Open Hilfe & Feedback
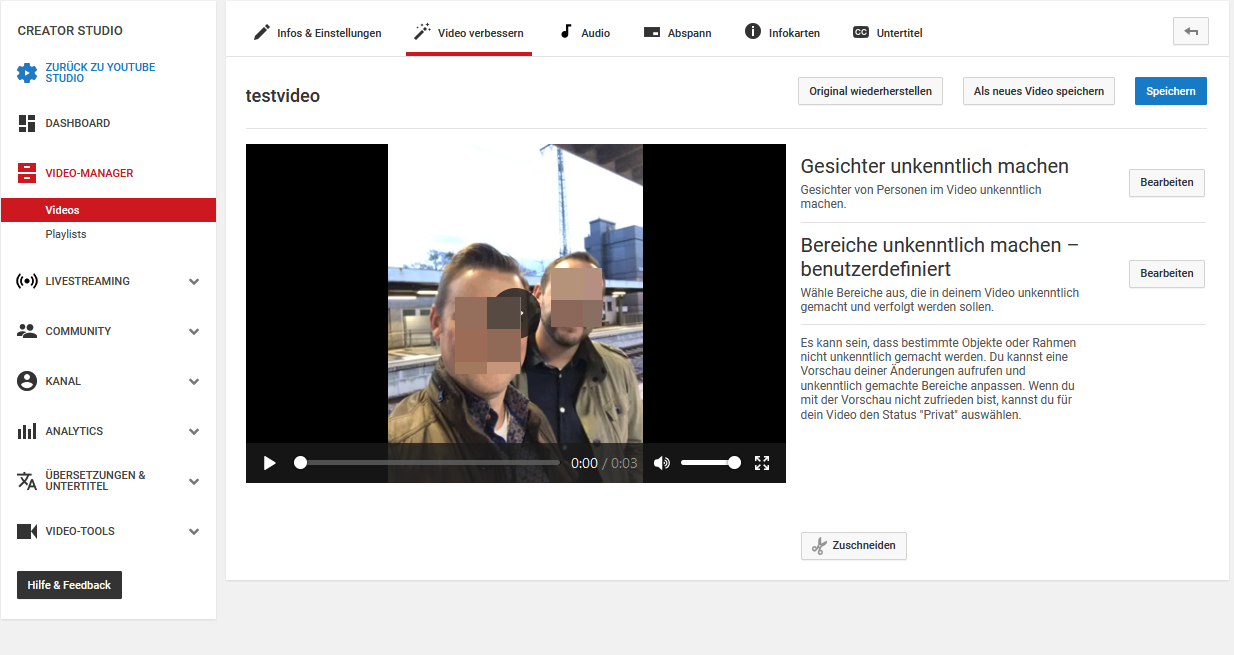Image resolution: width=1234 pixels, height=655 pixels. 69,585
